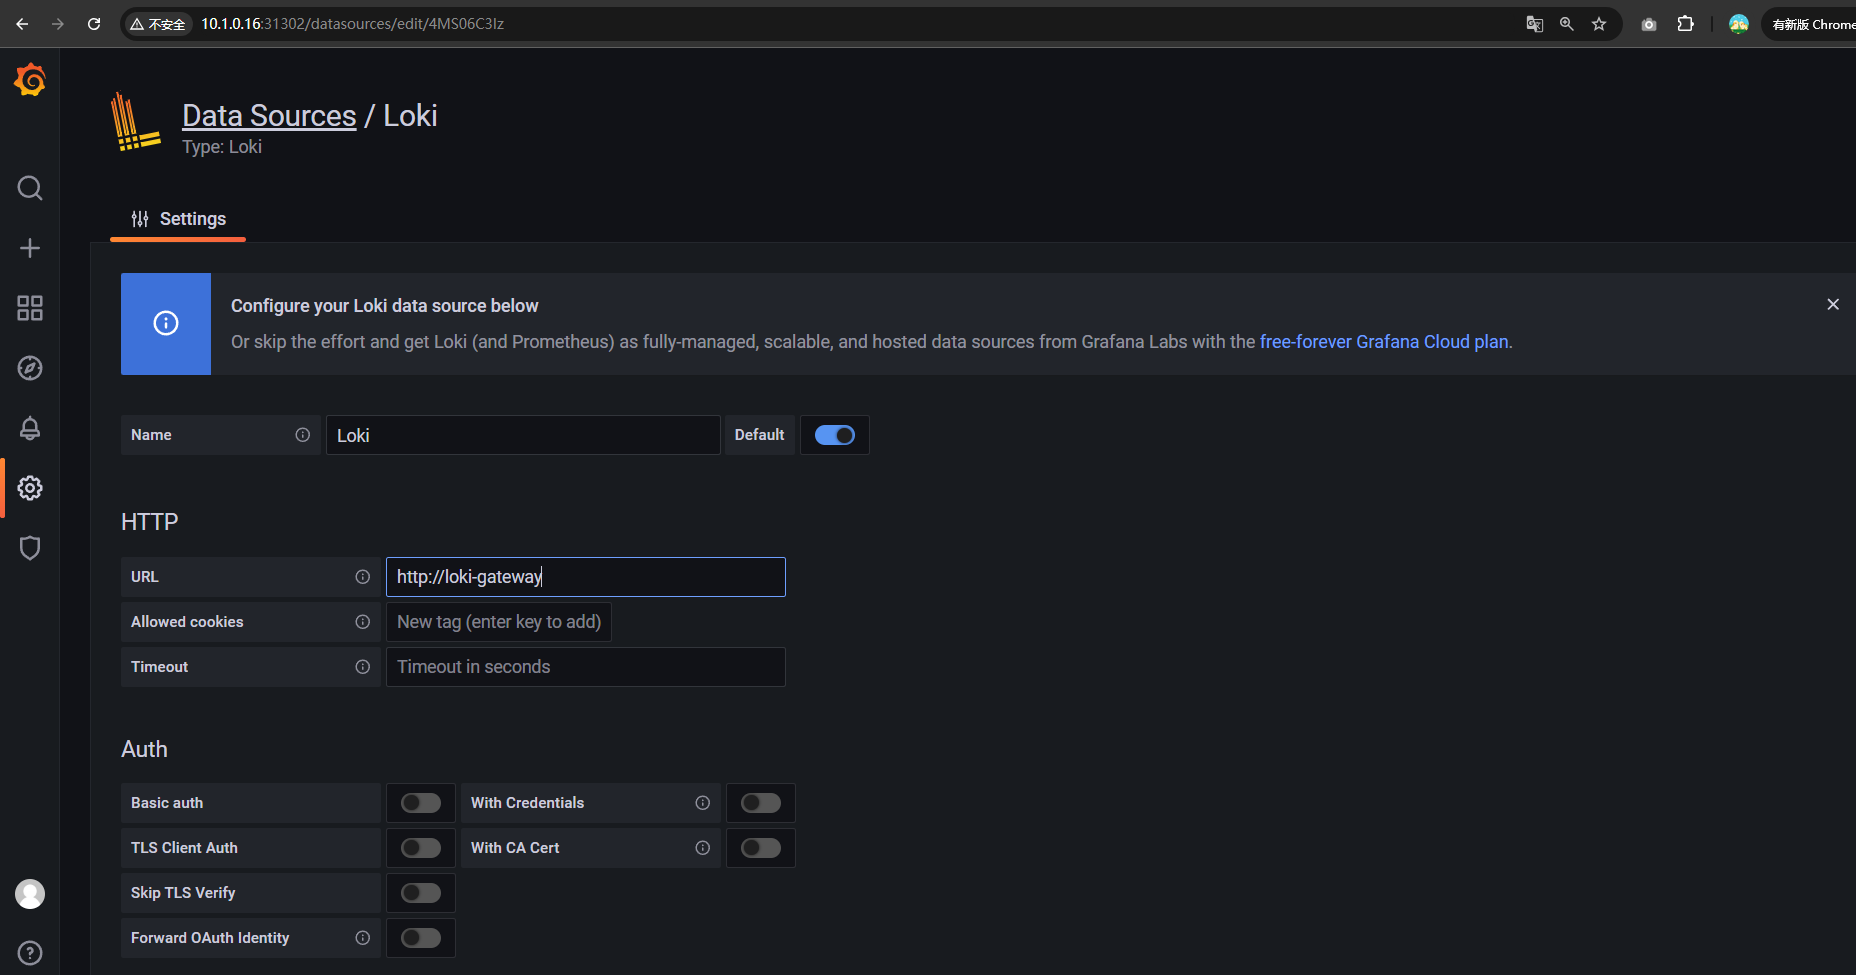This screenshot has width=1856, height=975.
Task: Reload the page with browser refresh icon
Action: tap(94, 24)
